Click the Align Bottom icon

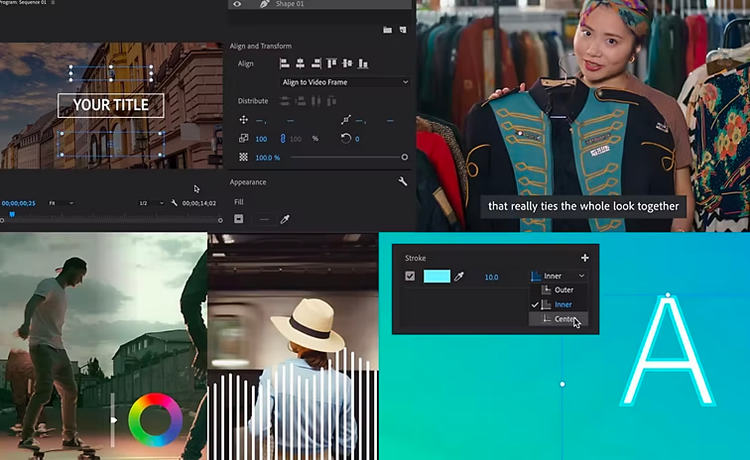click(x=361, y=63)
